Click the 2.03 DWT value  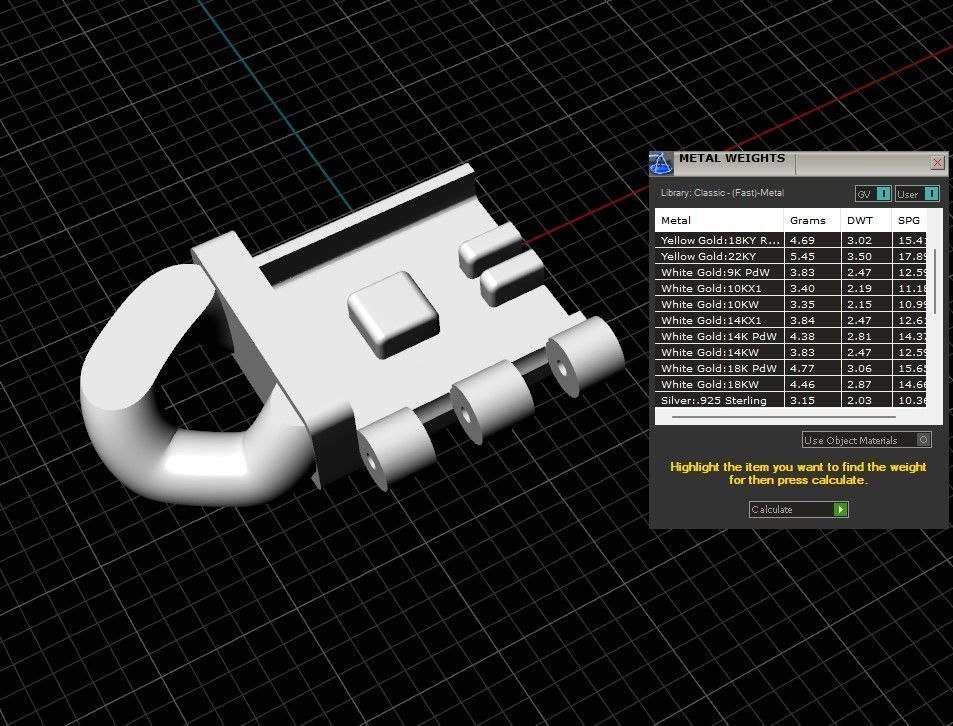point(859,400)
